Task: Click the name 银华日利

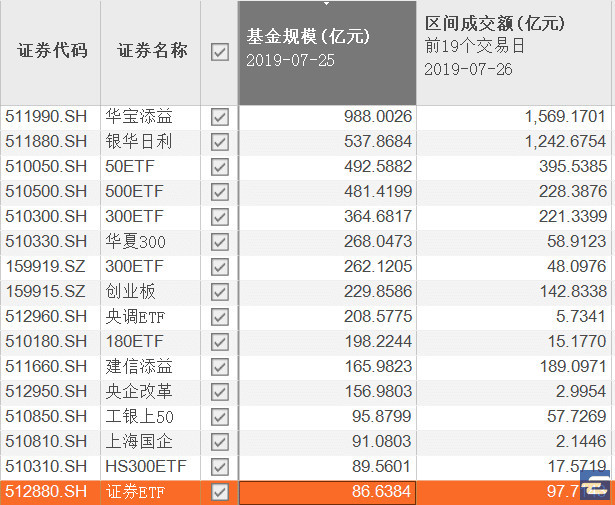Action: [x=139, y=142]
